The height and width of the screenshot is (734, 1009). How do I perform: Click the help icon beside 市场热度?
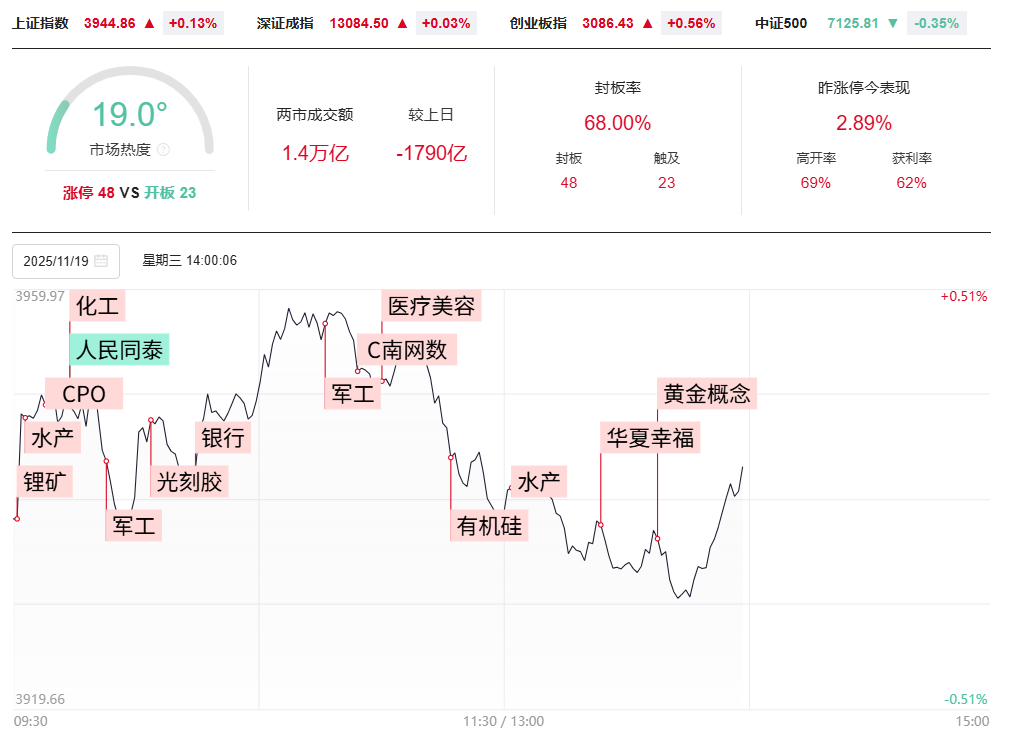tap(164, 150)
